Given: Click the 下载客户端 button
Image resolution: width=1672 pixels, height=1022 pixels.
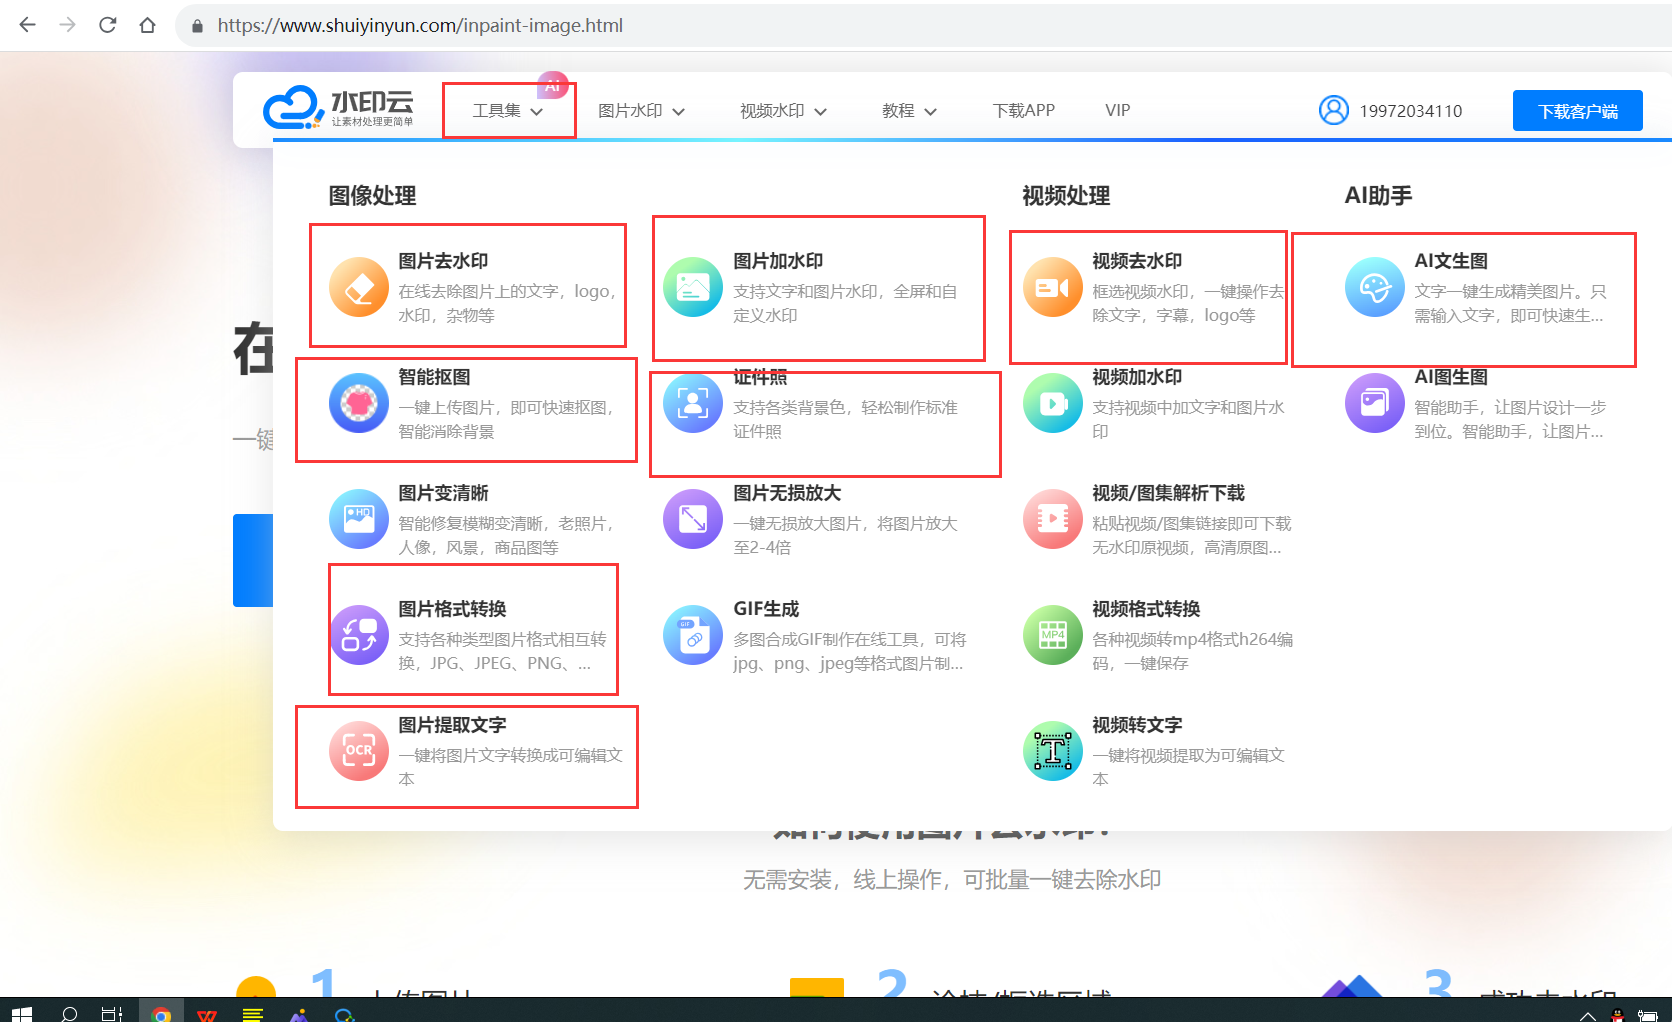Looking at the screenshot, I should [1578, 111].
